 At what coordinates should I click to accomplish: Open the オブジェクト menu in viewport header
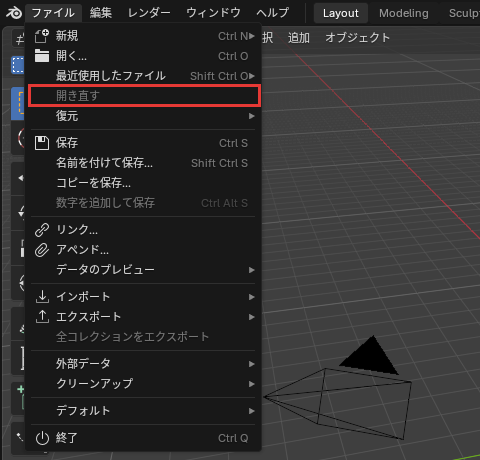tap(357, 38)
